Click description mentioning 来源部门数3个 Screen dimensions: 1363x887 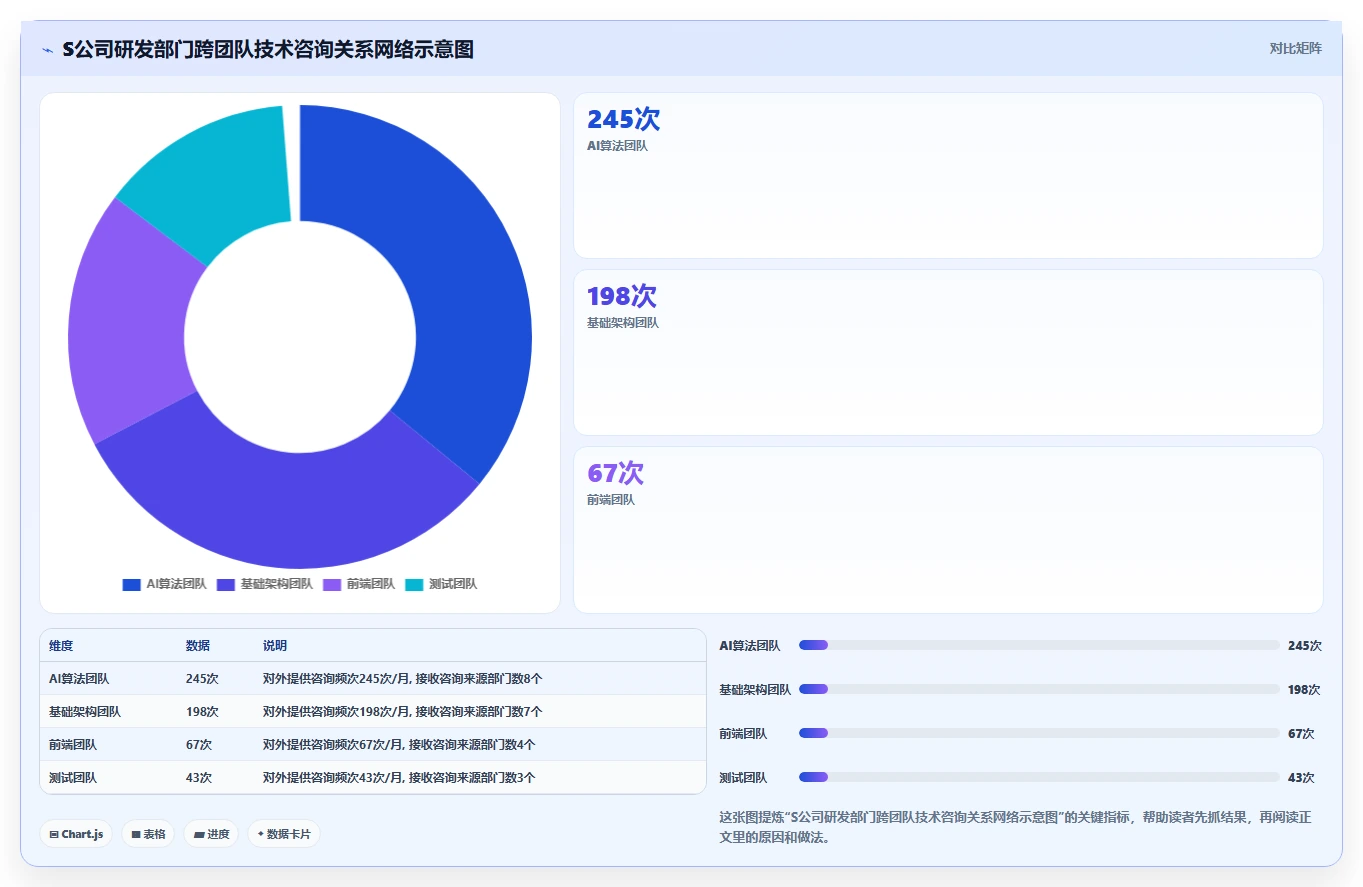(x=399, y=778)
